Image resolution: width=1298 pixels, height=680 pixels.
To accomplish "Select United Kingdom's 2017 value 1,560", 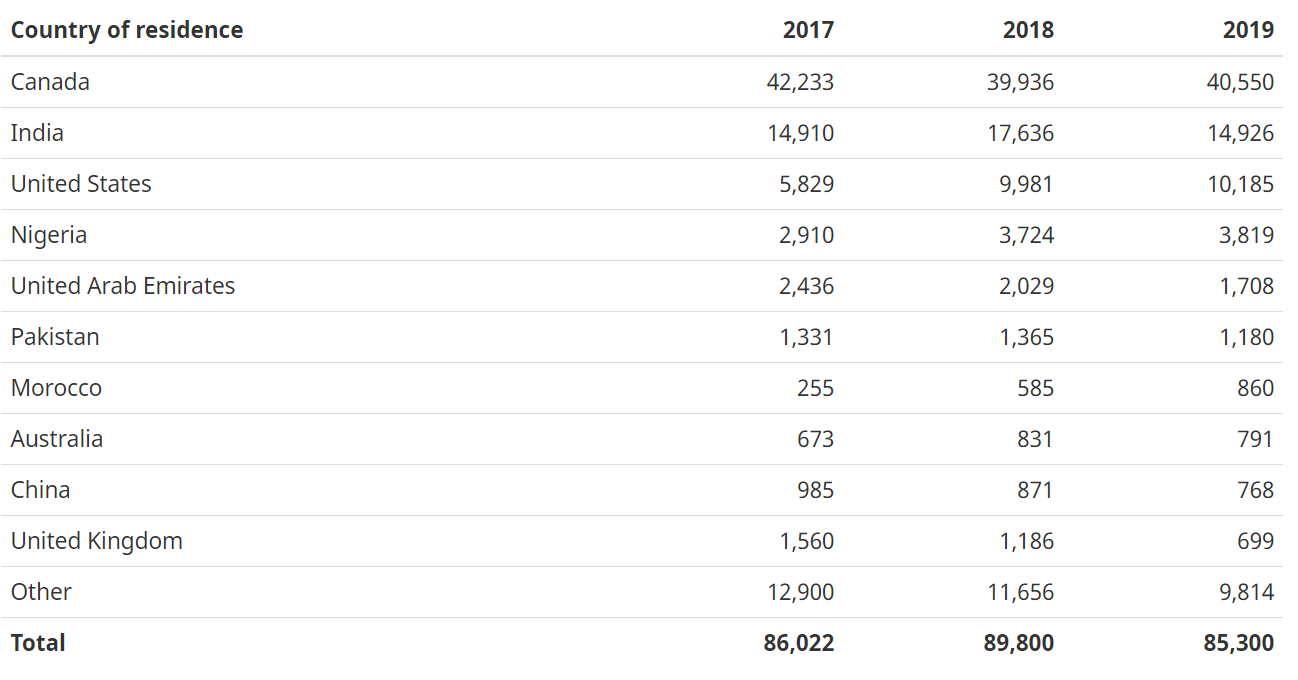I will point(806,541).
